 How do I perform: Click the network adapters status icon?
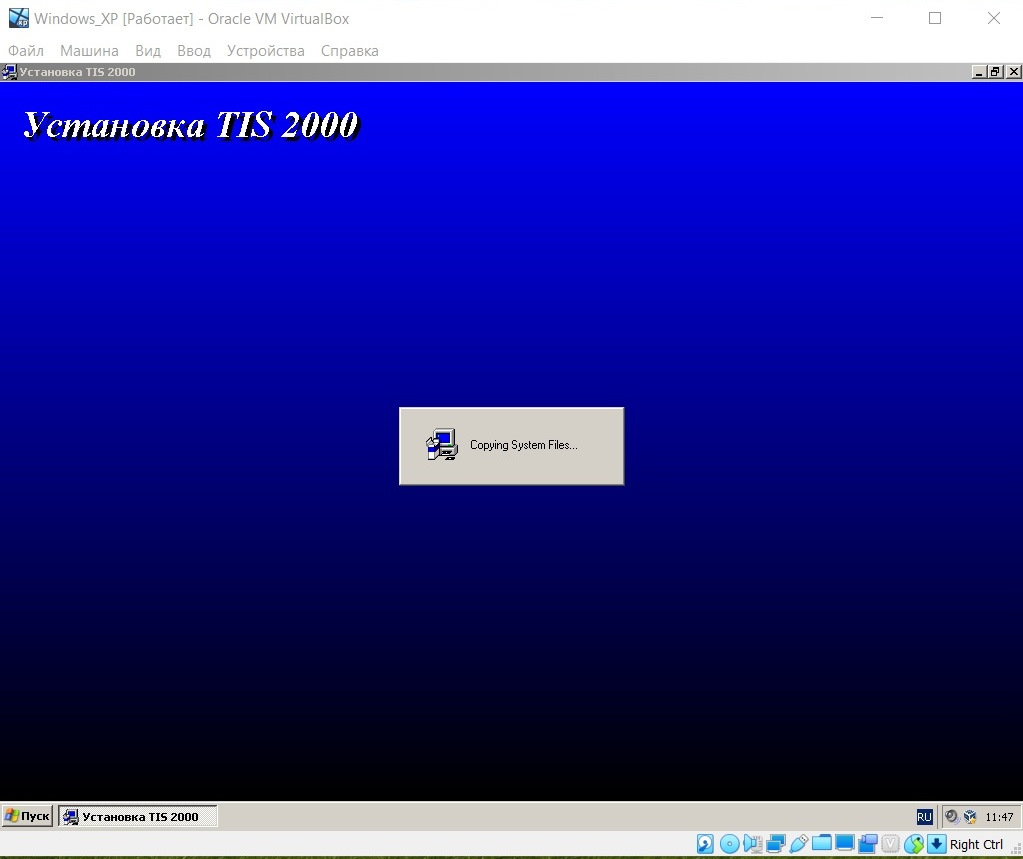pos(776,844)
